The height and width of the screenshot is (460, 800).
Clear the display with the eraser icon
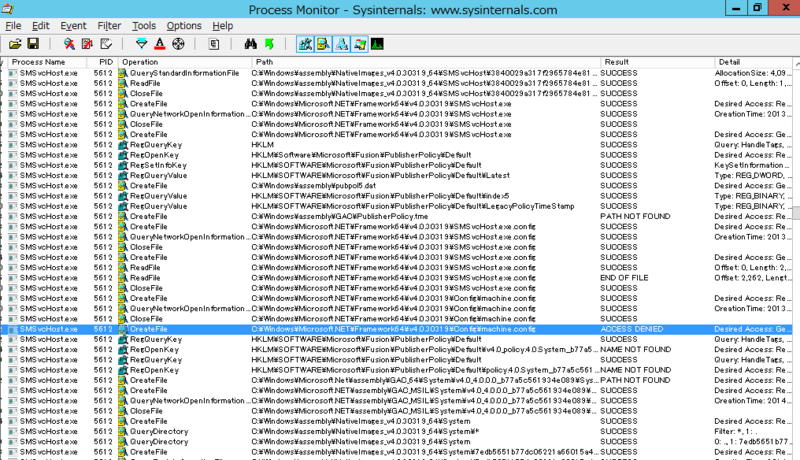(106, 44)
